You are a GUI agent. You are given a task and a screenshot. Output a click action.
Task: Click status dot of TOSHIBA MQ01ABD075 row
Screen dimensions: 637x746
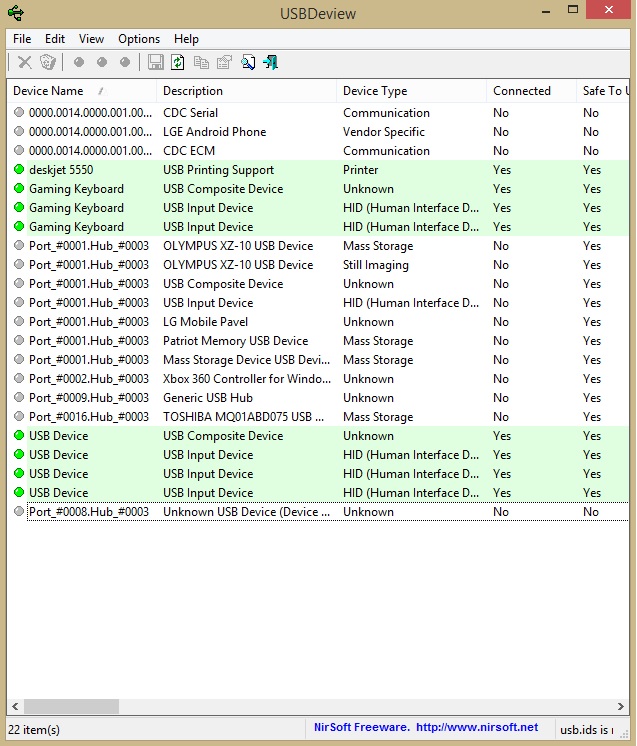pos(19,416)
